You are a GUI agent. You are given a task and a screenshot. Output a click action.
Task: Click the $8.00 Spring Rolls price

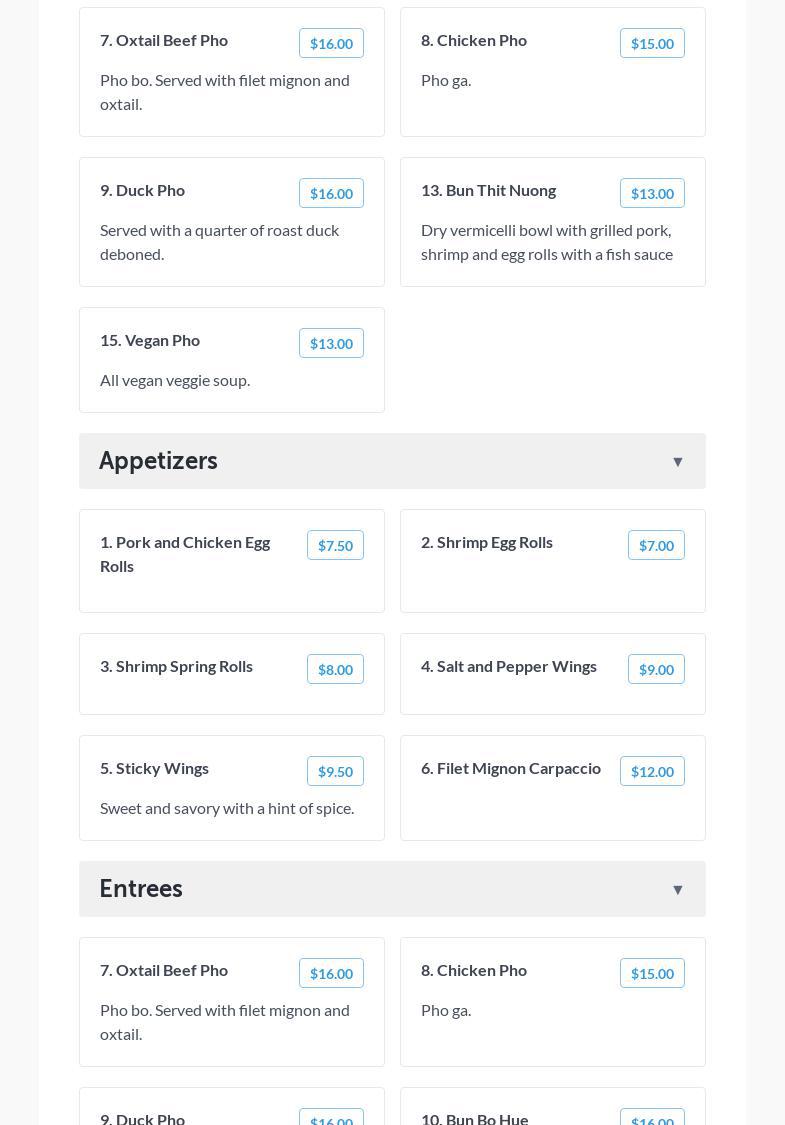coord(335,669)
